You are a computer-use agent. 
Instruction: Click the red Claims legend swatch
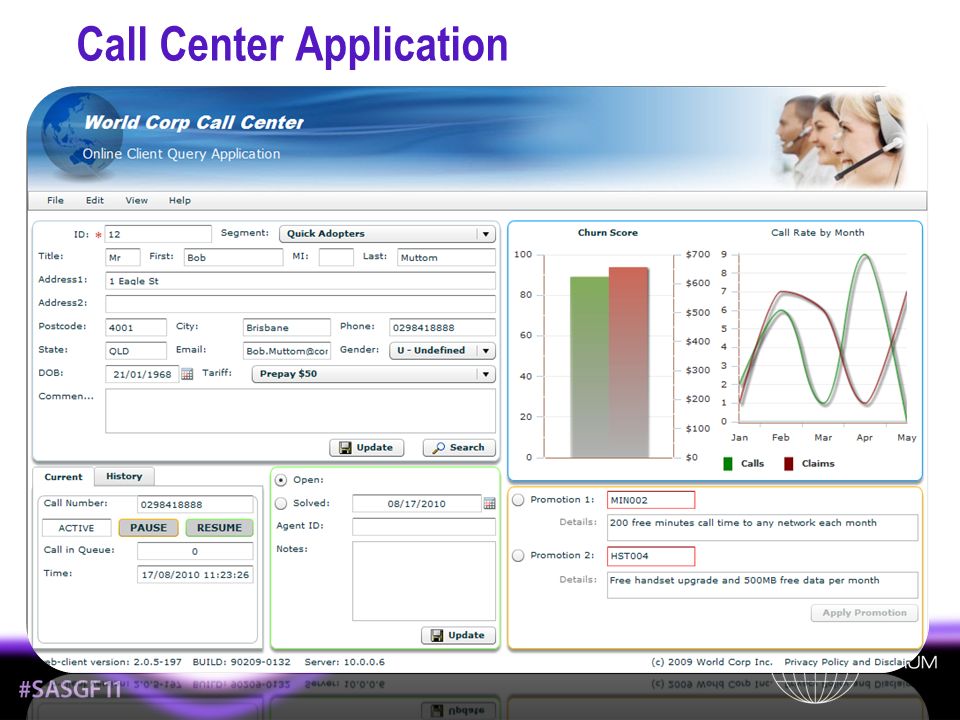pyautogui.click(x=789, y=464)
